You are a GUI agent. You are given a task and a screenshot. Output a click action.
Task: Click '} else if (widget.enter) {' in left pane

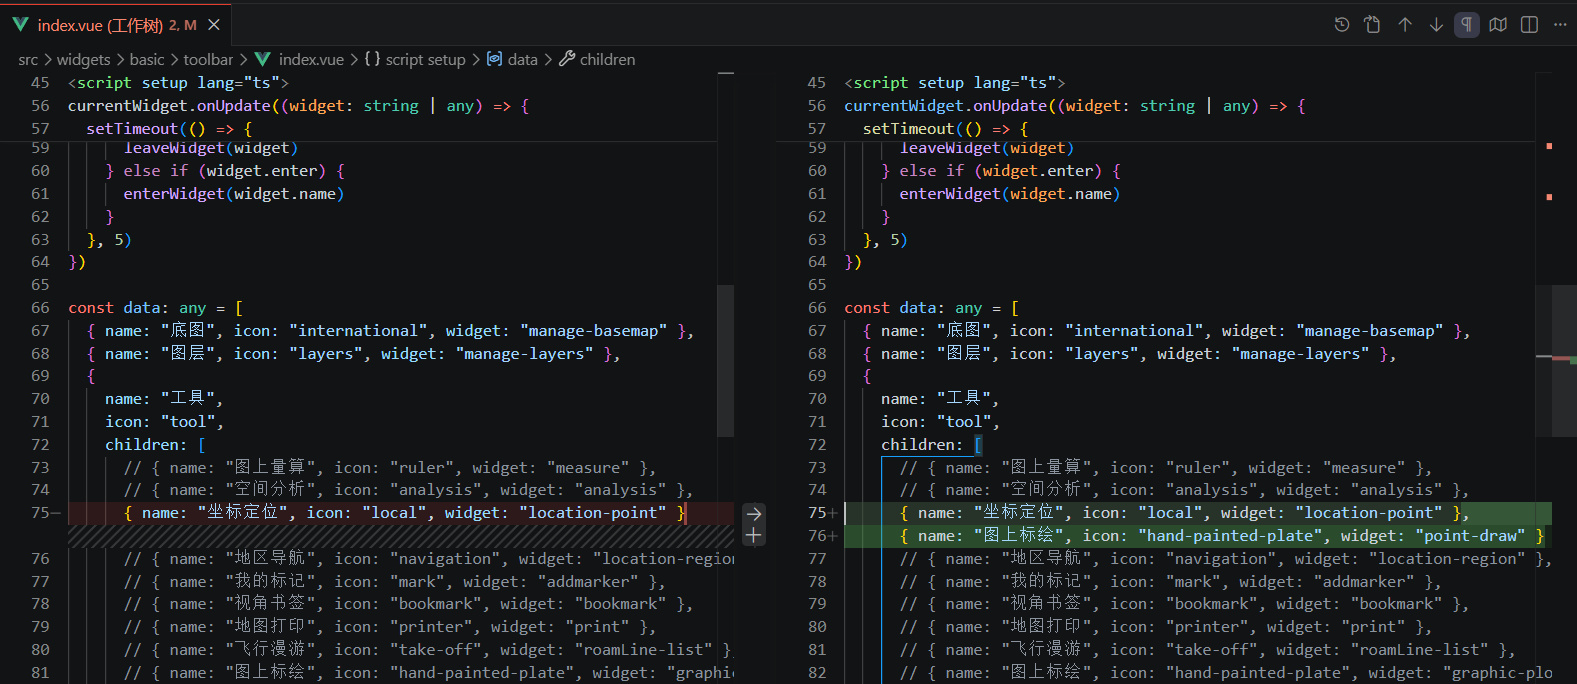(225, 171)
